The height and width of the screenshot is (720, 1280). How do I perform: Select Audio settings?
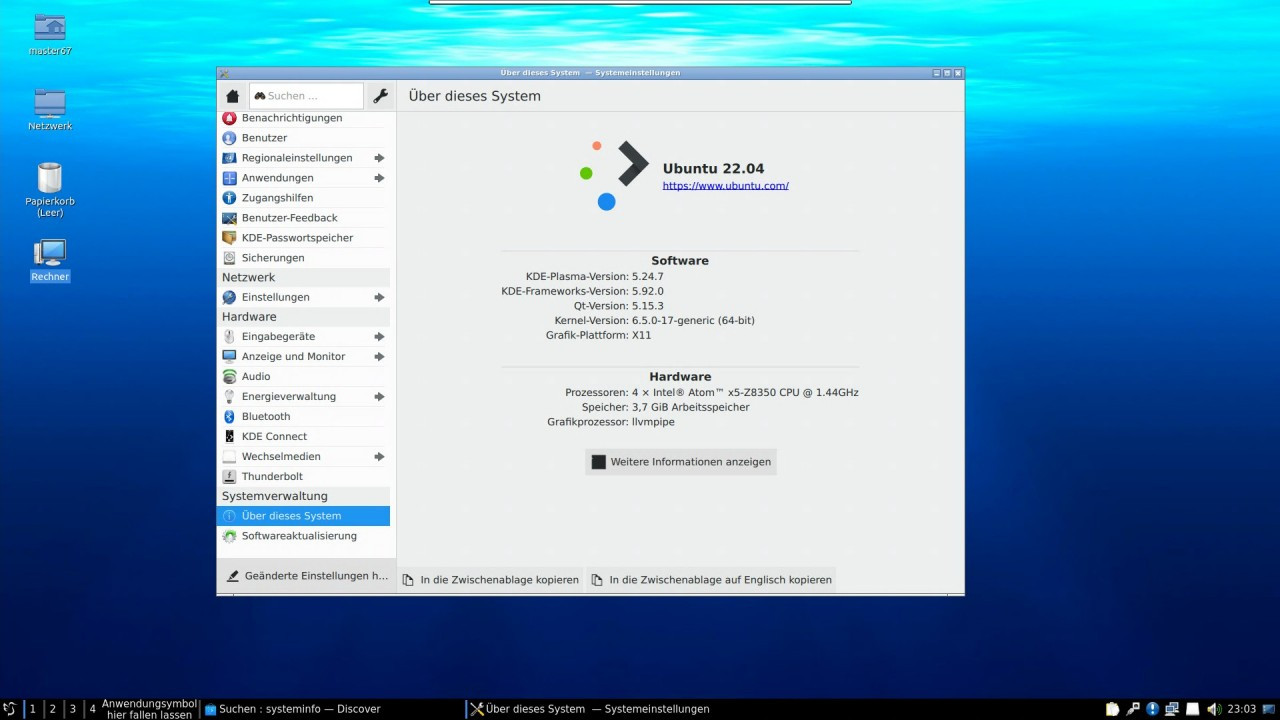[x=303, y=377]
